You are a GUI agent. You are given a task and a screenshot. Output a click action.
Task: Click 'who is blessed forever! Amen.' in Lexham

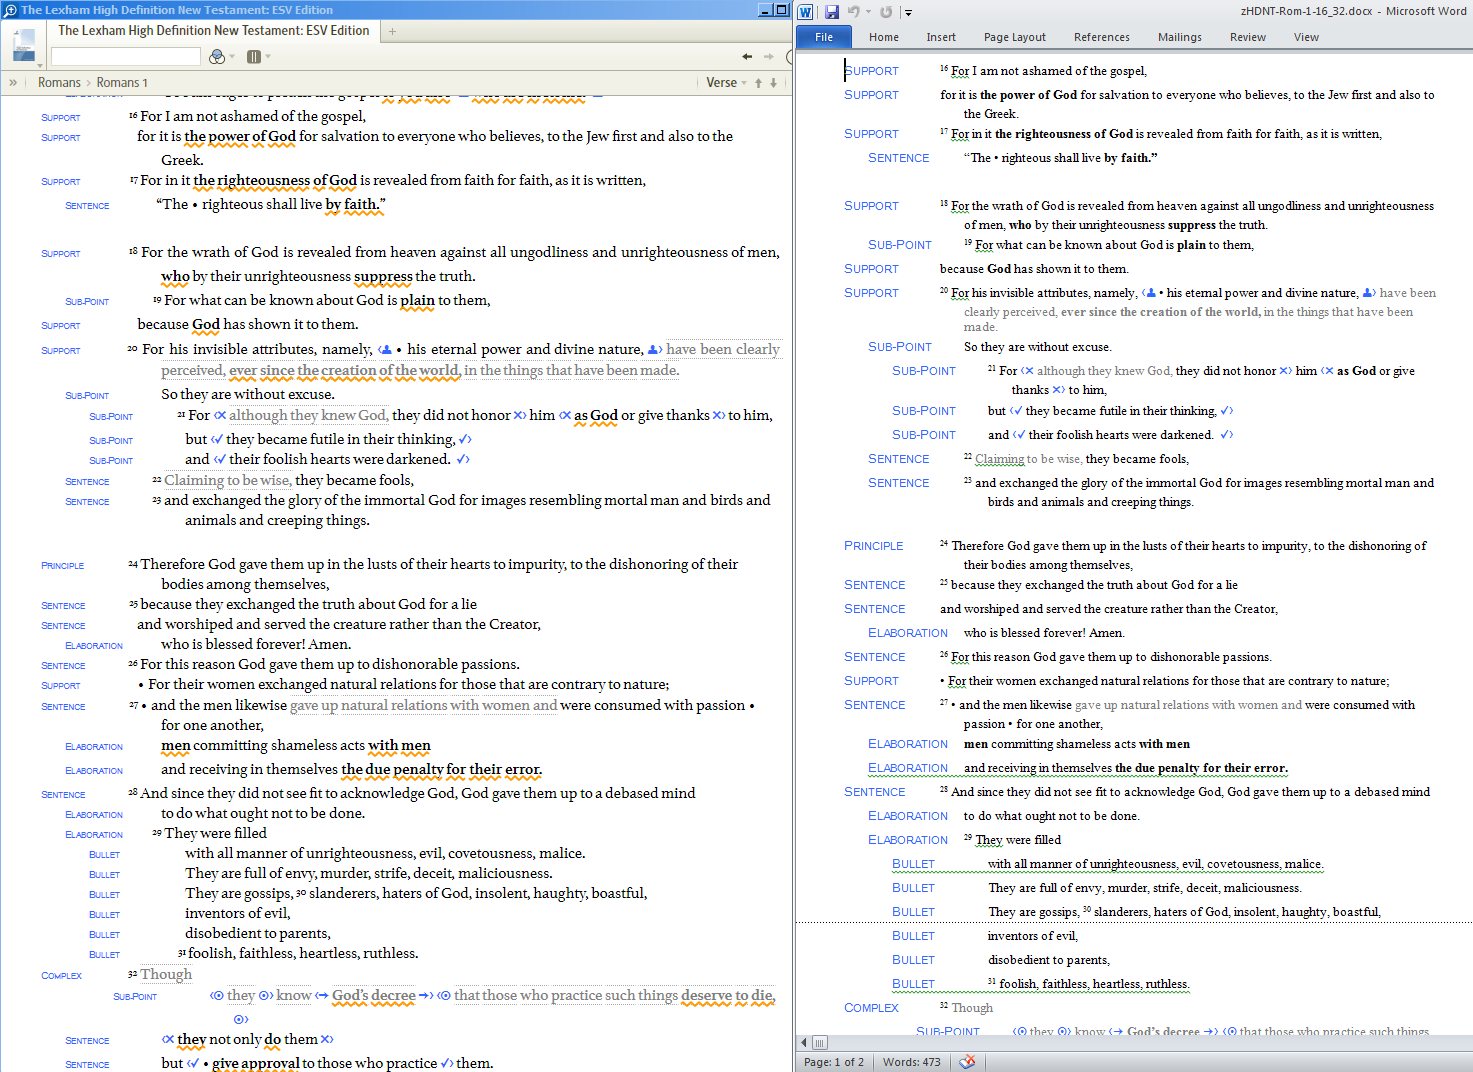tap(256, 644)
